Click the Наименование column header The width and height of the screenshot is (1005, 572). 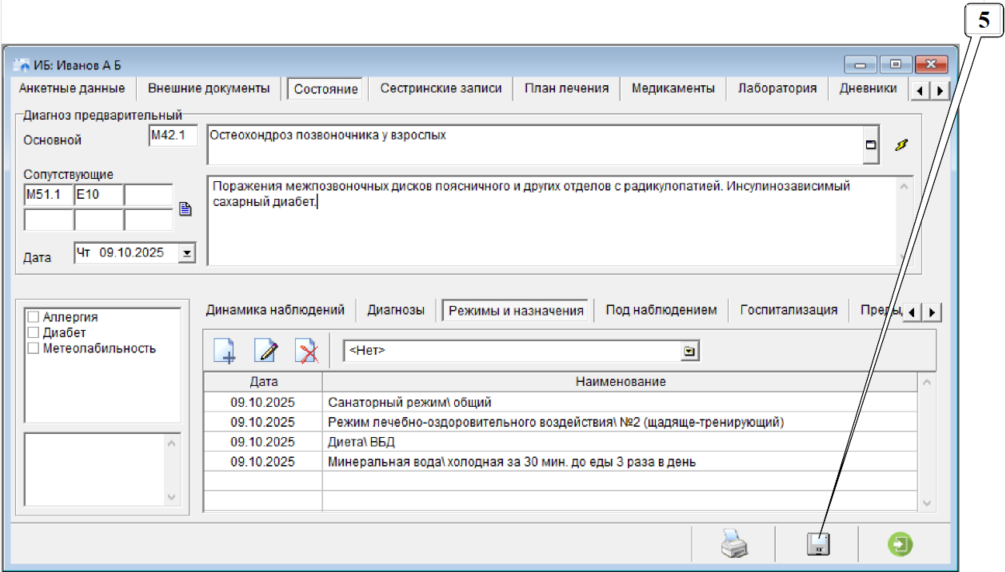[620, 381]
